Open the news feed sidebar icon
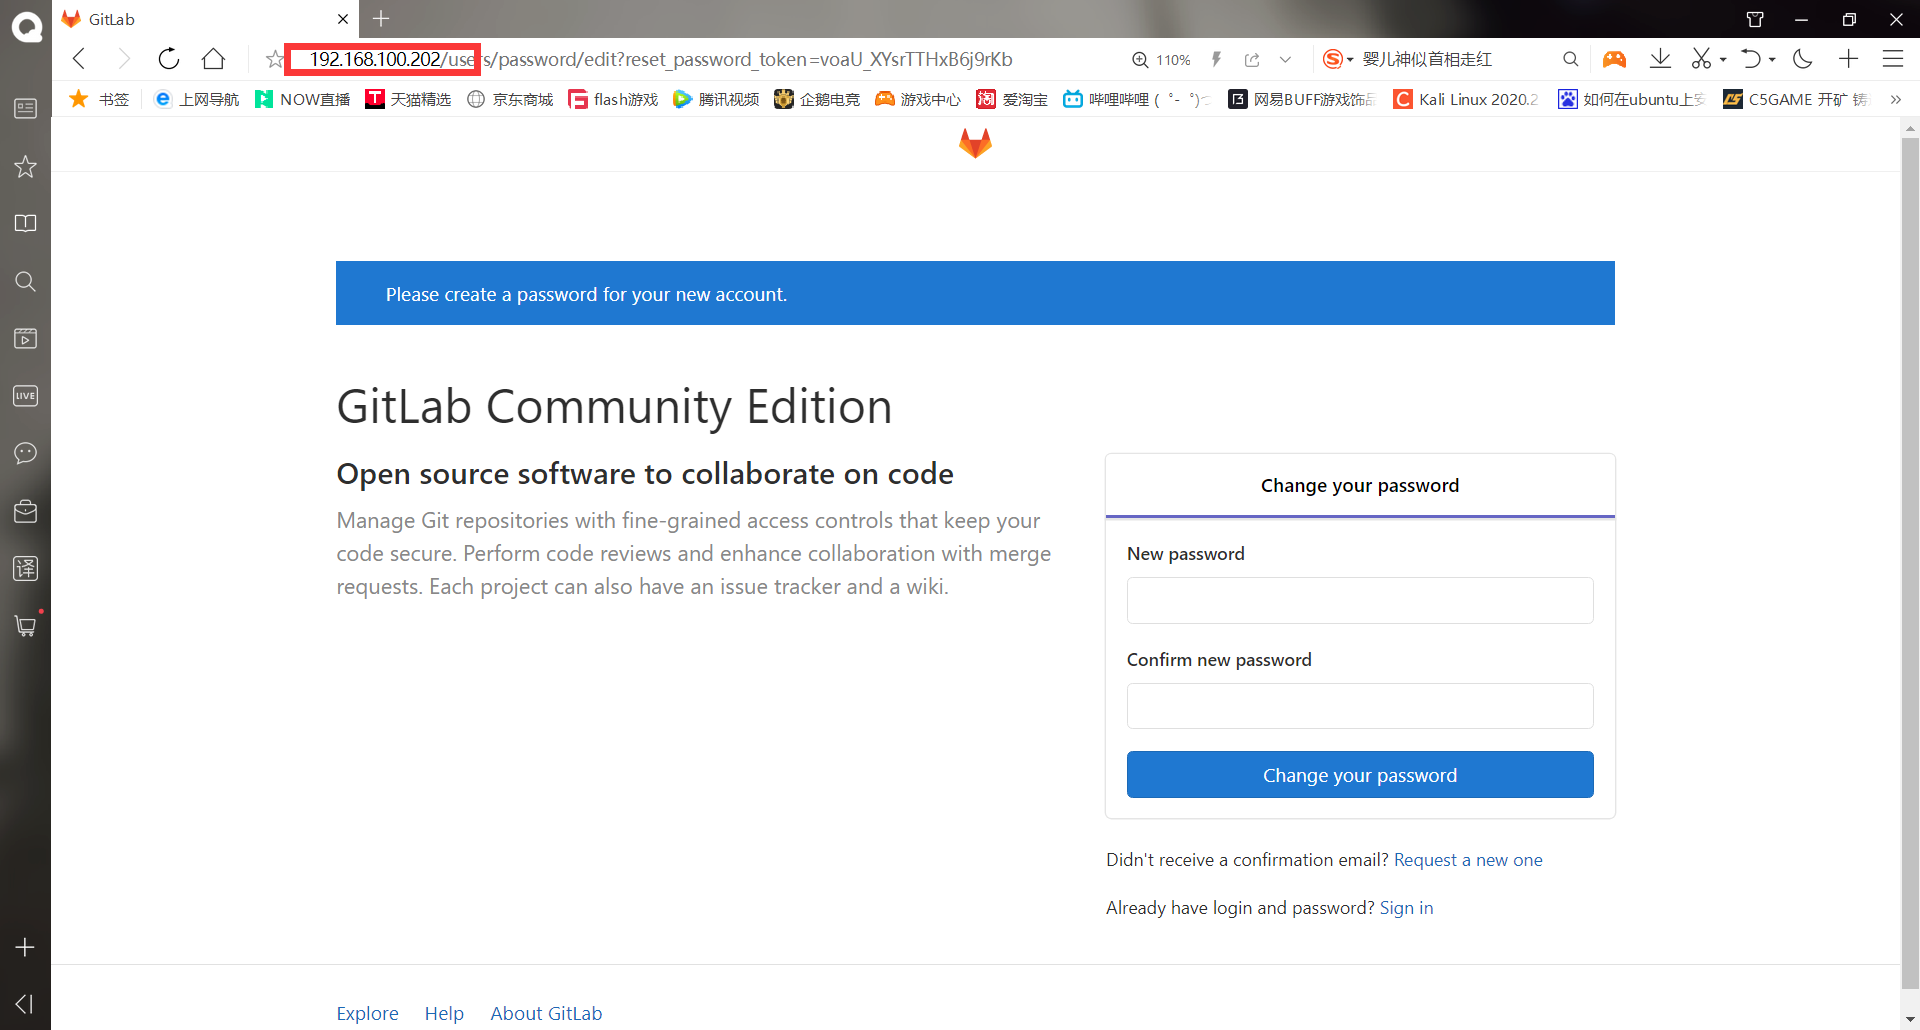 point(26,108)
